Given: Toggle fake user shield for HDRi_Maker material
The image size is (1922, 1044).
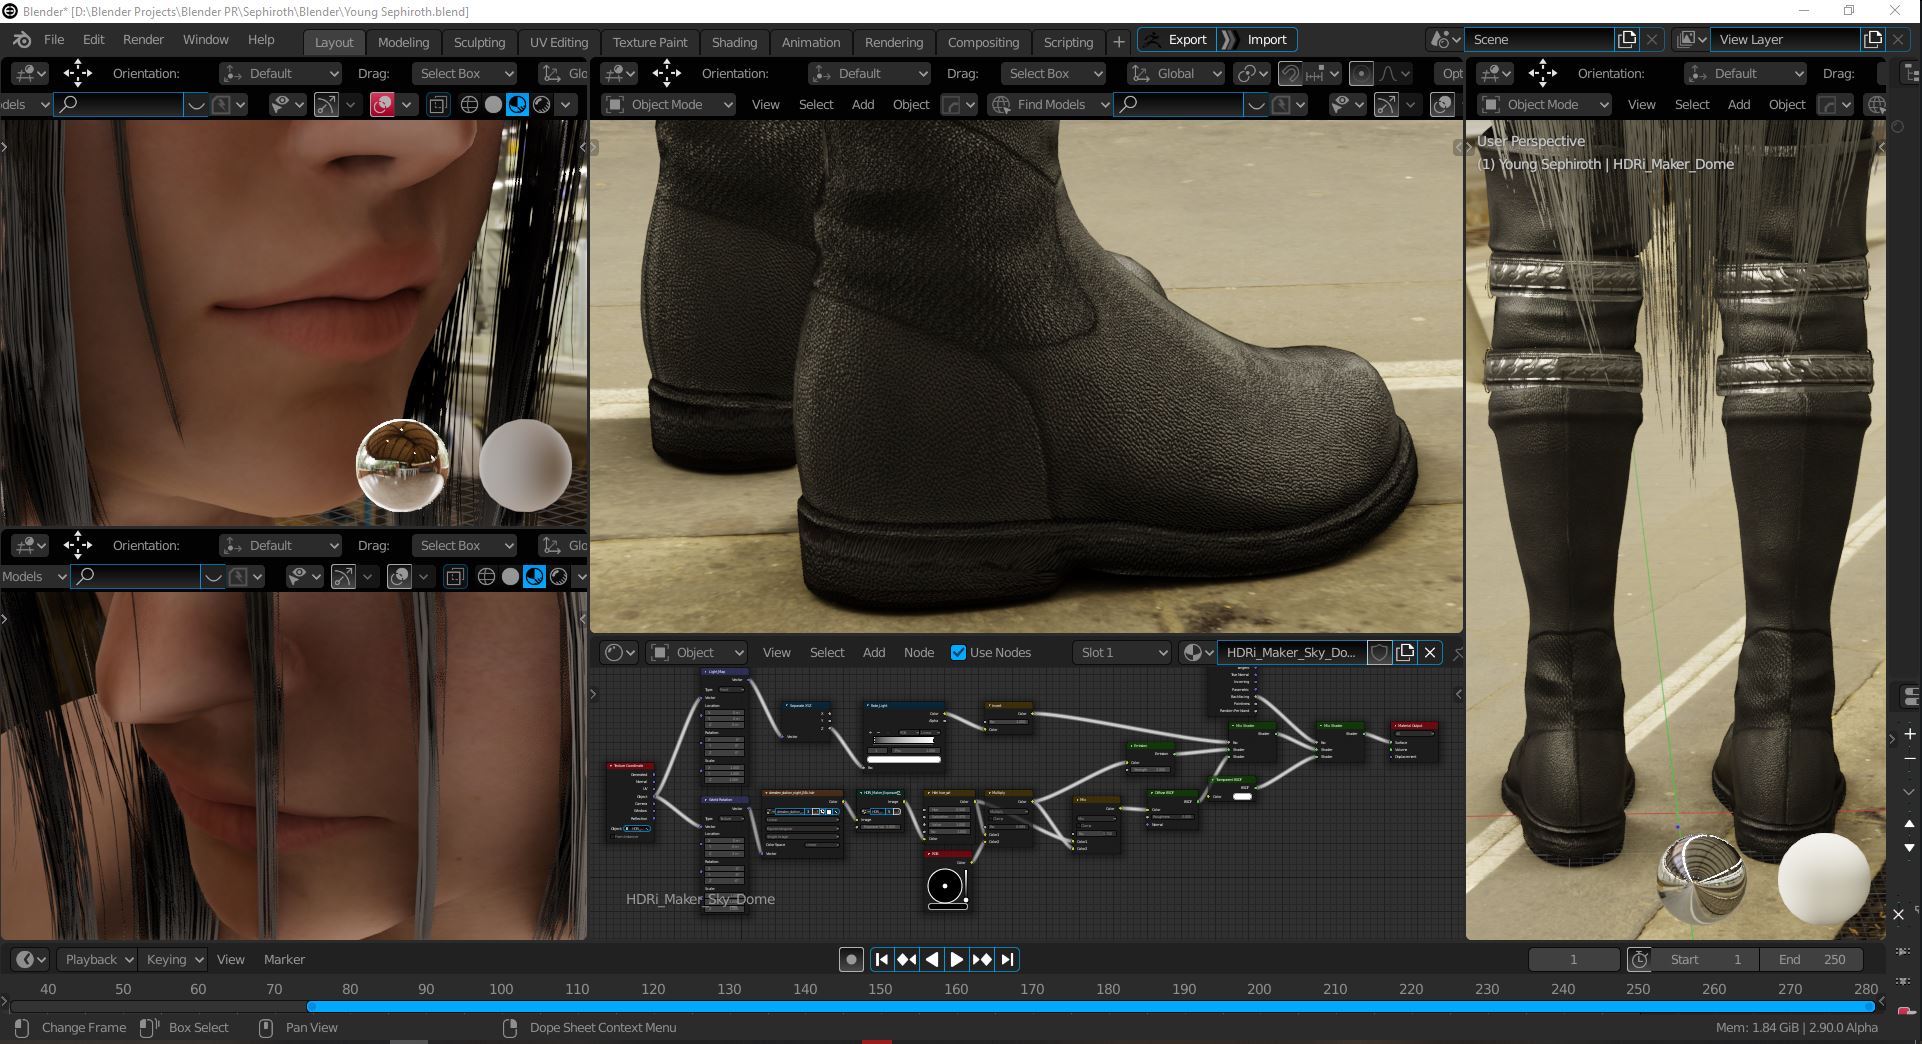Looking at the screenshot, I should click(1379, 652).
